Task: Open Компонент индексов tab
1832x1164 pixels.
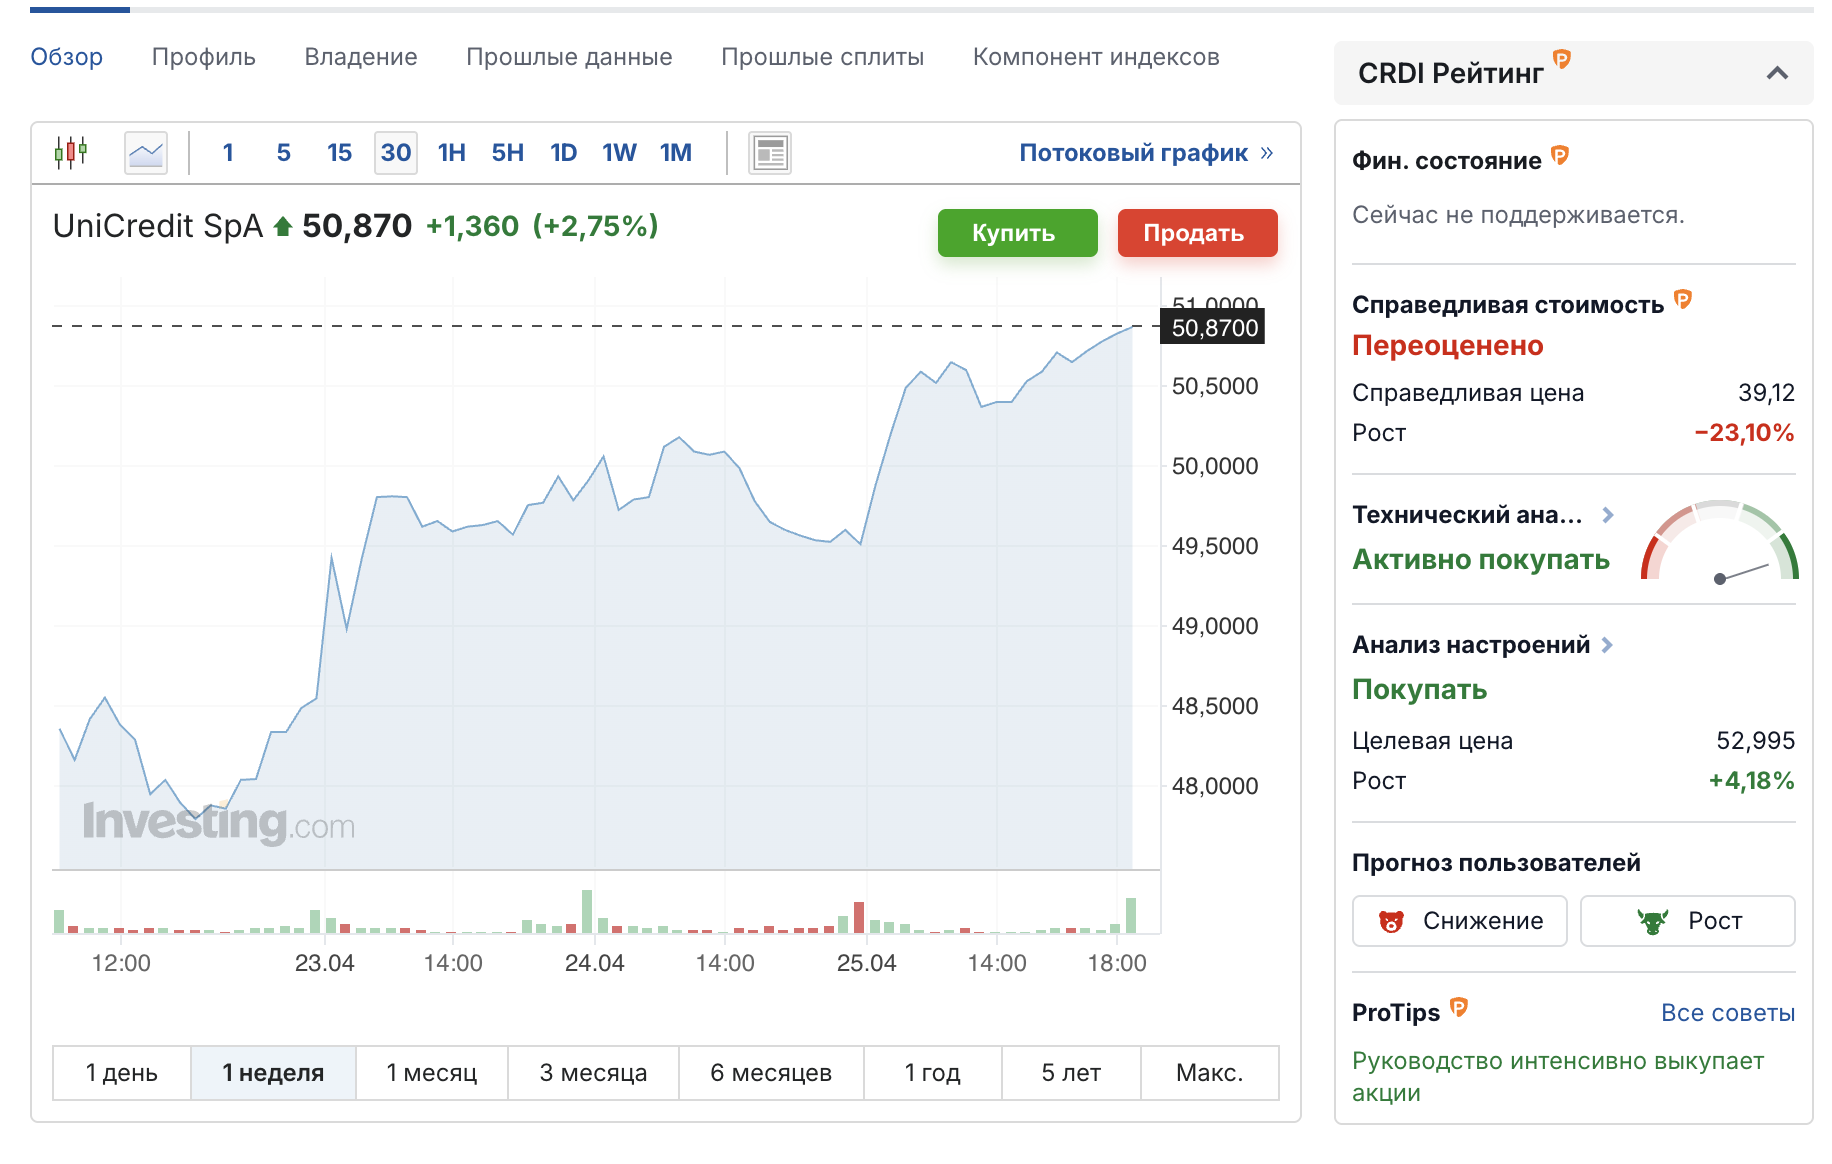Action: (1096, 57)
